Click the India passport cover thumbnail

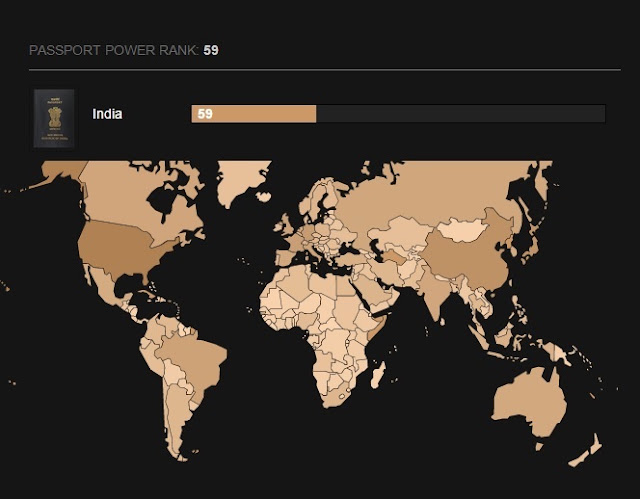click(54, 118)
